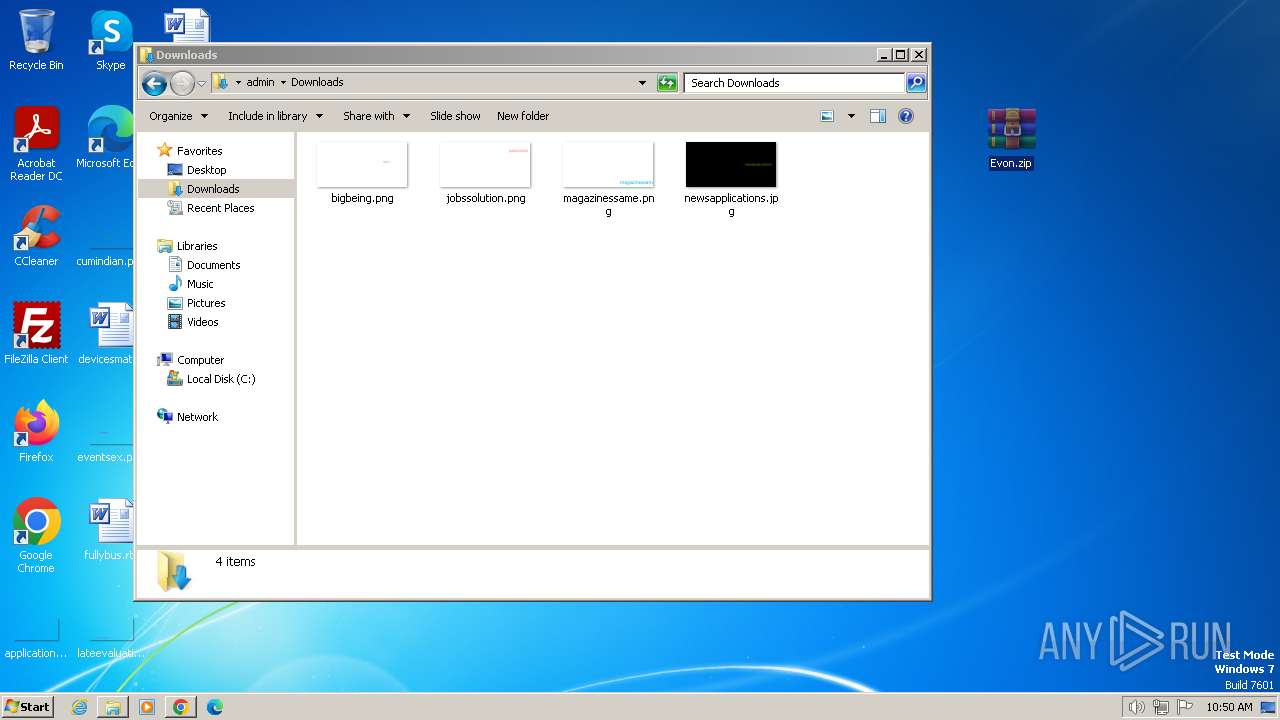Click the Start button
The height and width of the screenshot is (720, 1280).
point(28,707)
